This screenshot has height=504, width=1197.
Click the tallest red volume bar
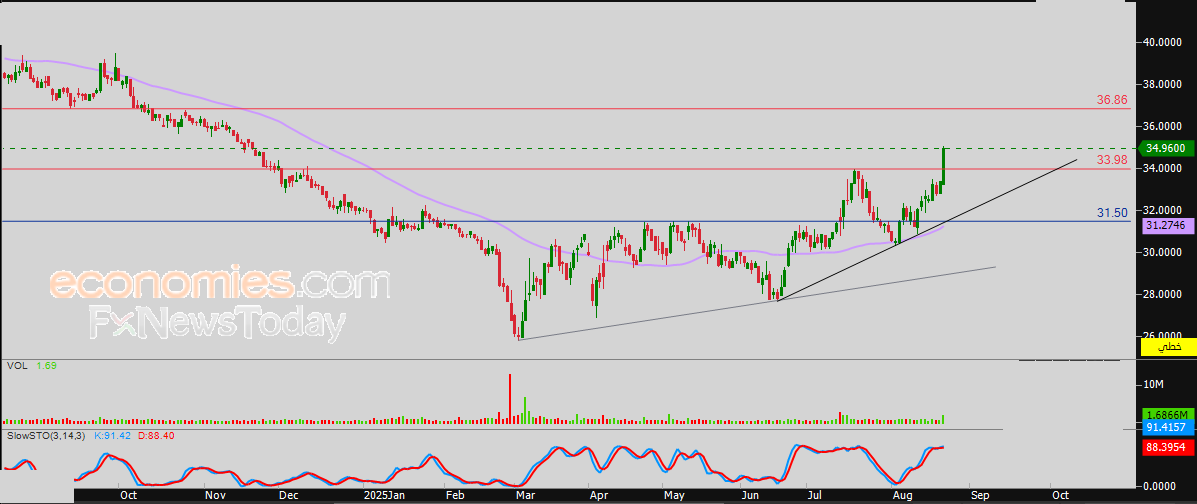[509, 398]
